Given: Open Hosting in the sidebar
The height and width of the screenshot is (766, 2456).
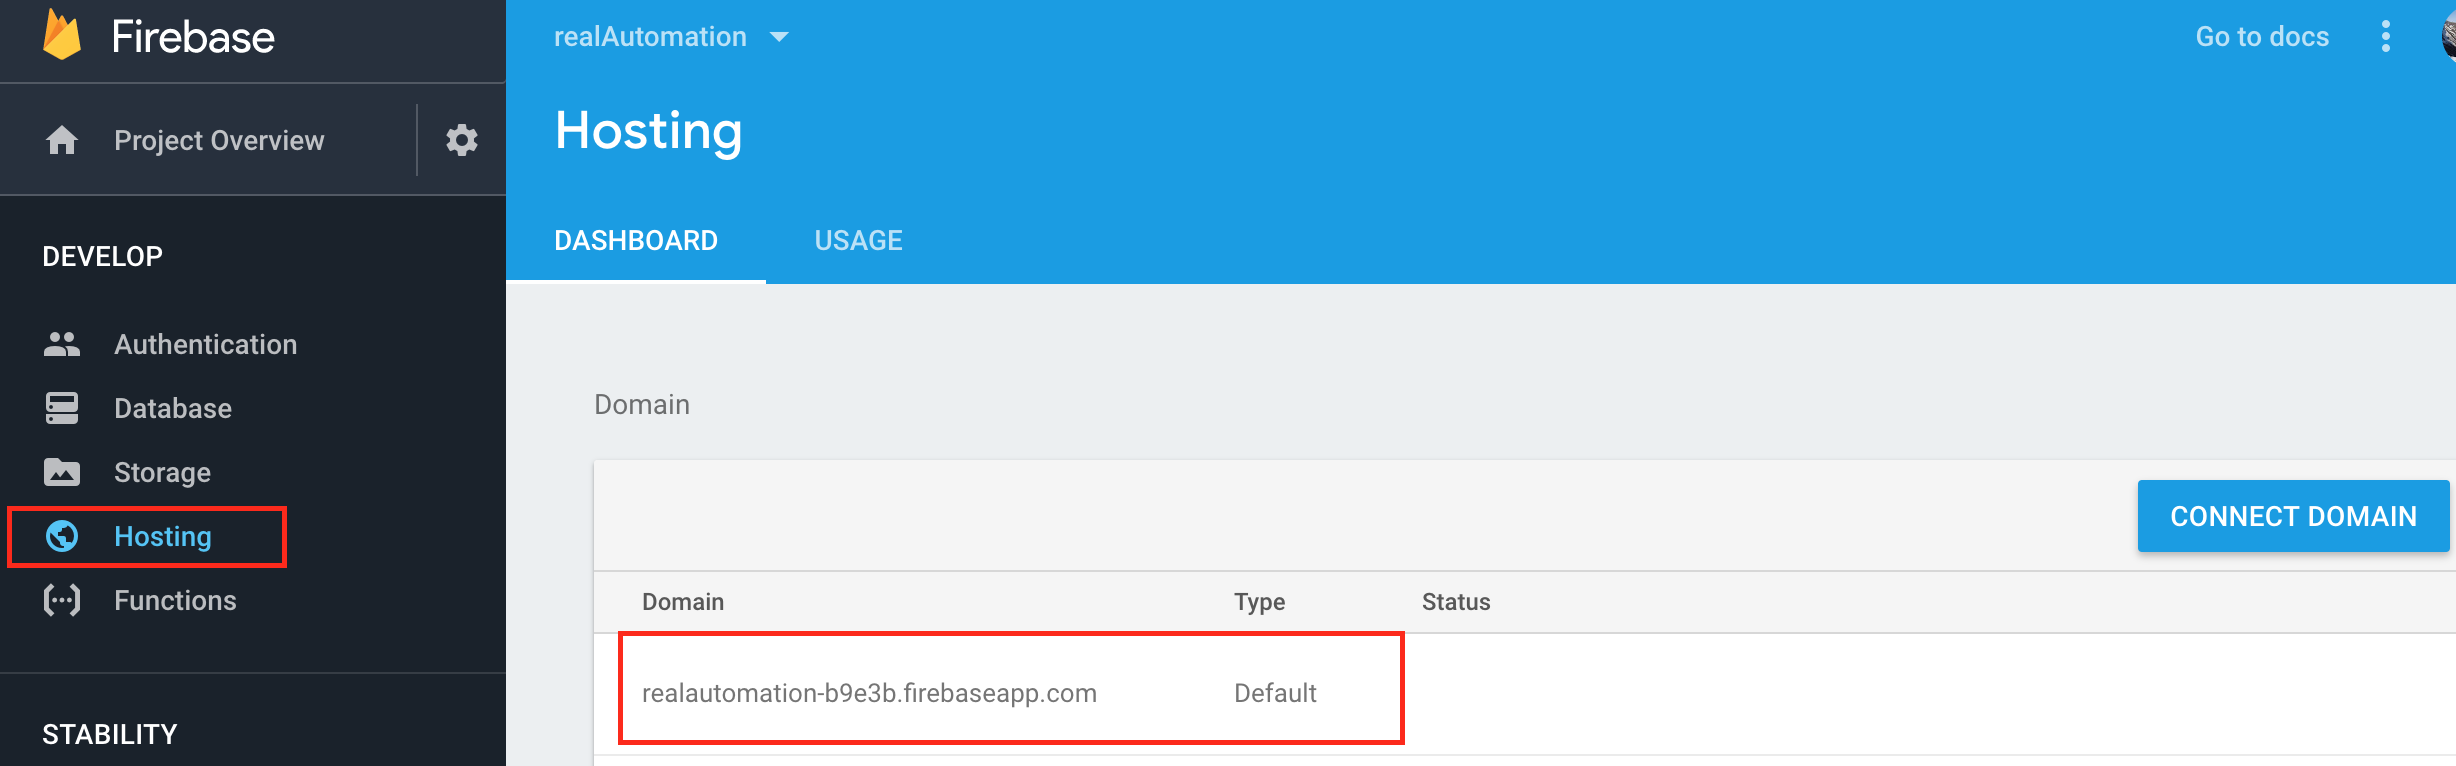Looking at the screenshot, I should coord(162,536).
